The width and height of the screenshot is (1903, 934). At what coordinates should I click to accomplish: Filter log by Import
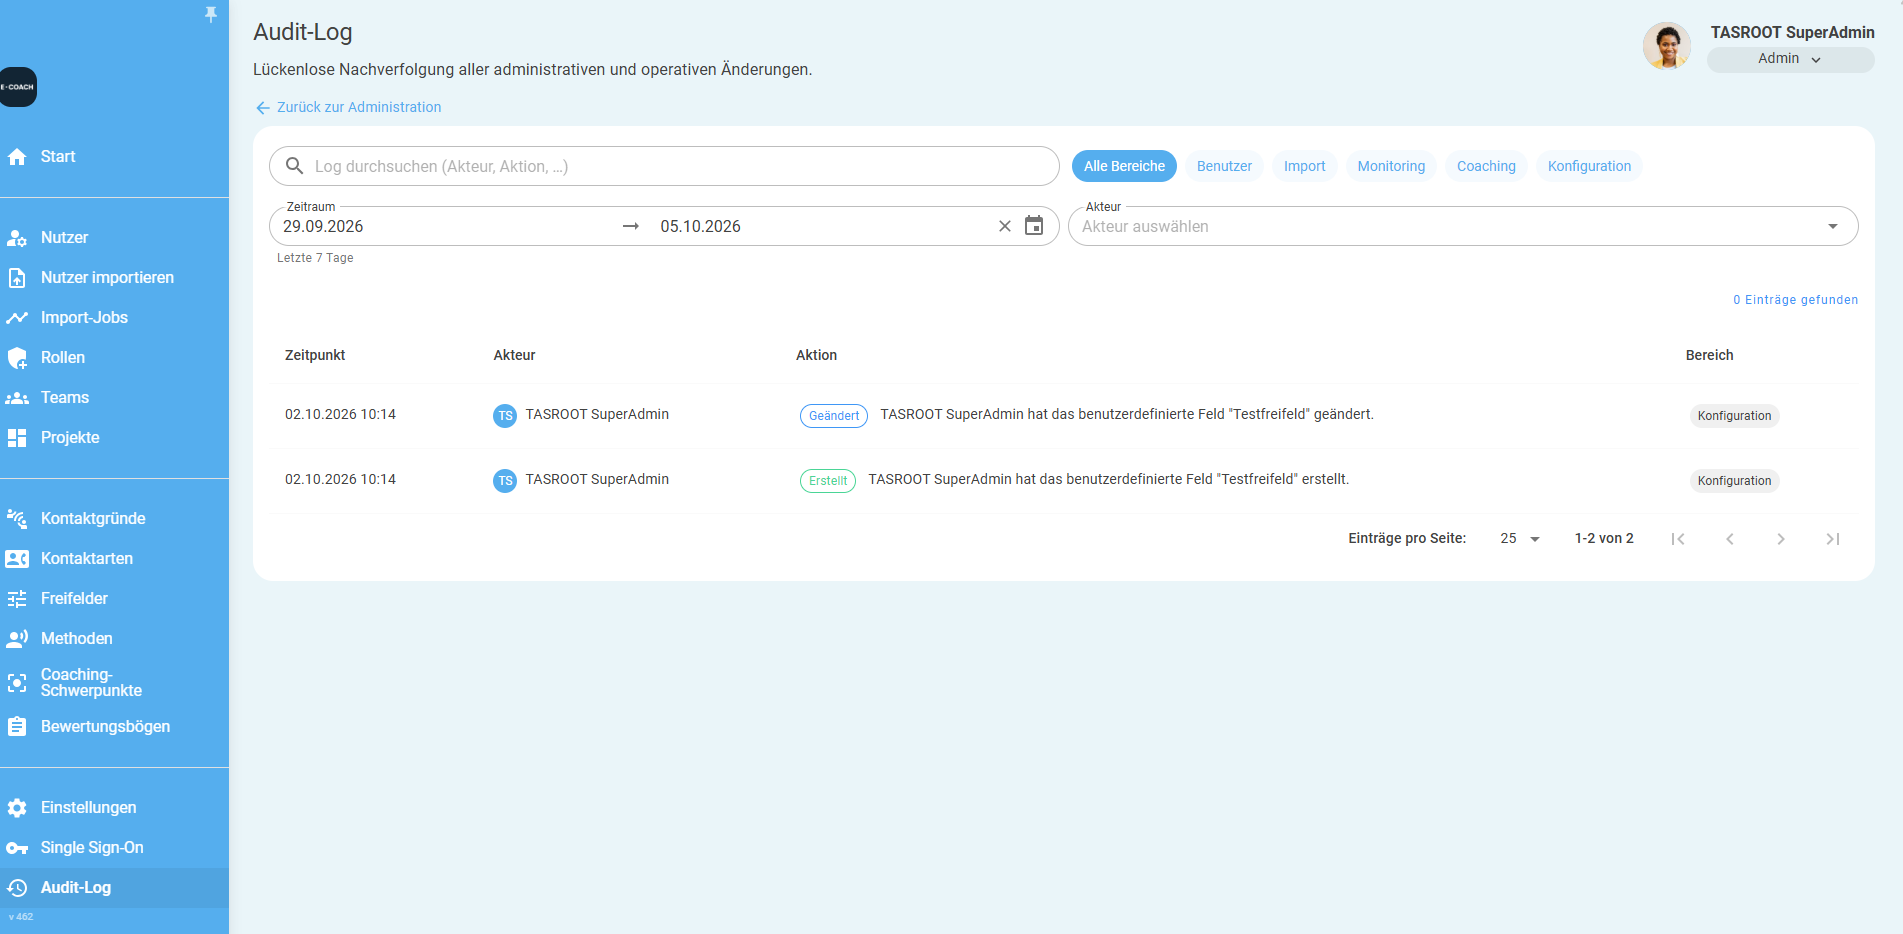coord(1304,166)
